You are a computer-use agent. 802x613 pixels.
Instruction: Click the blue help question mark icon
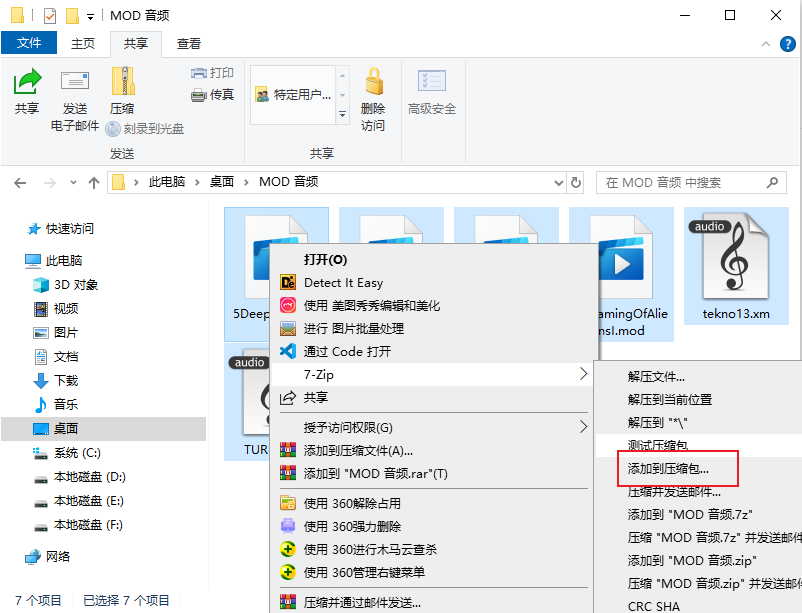click(x=787, y=44)
